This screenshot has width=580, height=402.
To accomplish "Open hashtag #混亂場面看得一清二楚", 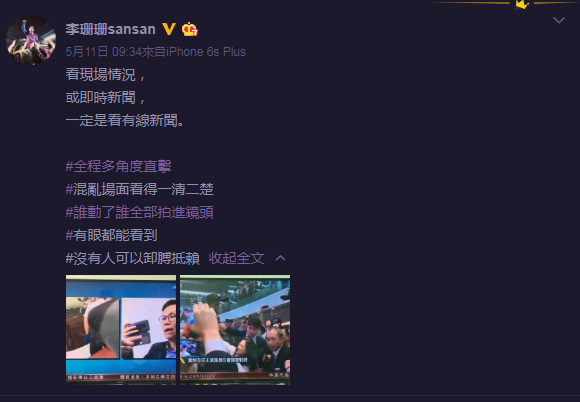I will click(x=139, y=189).
